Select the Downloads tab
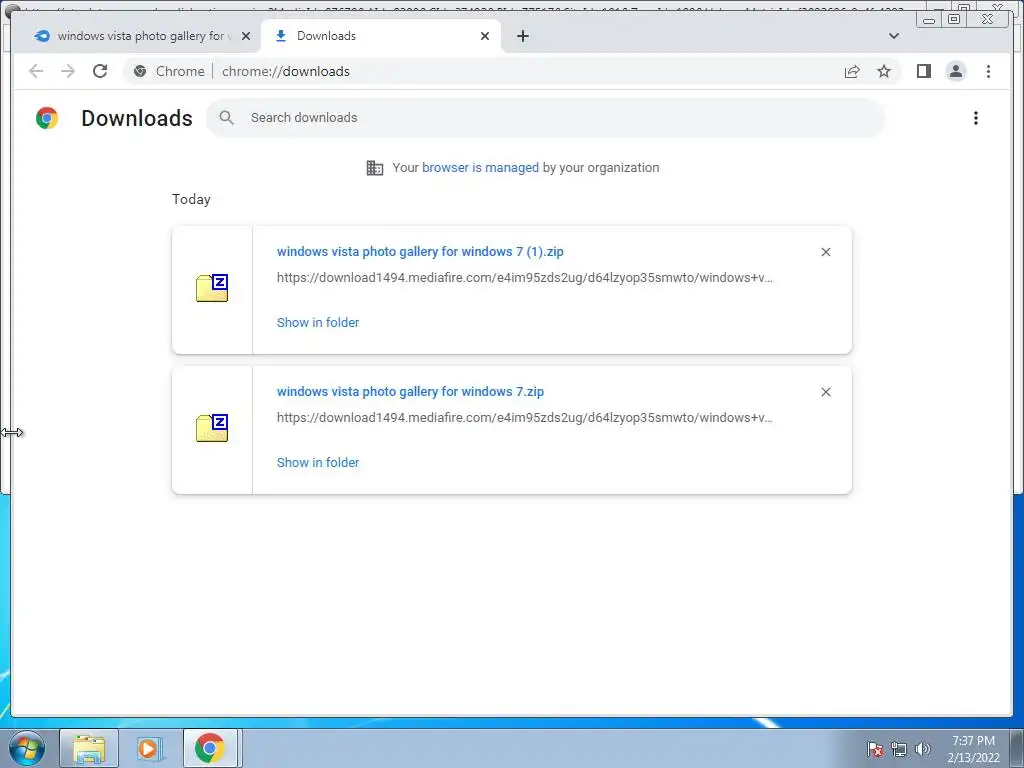This screenshot has height=768, width=1024. (x=381, y=36)
